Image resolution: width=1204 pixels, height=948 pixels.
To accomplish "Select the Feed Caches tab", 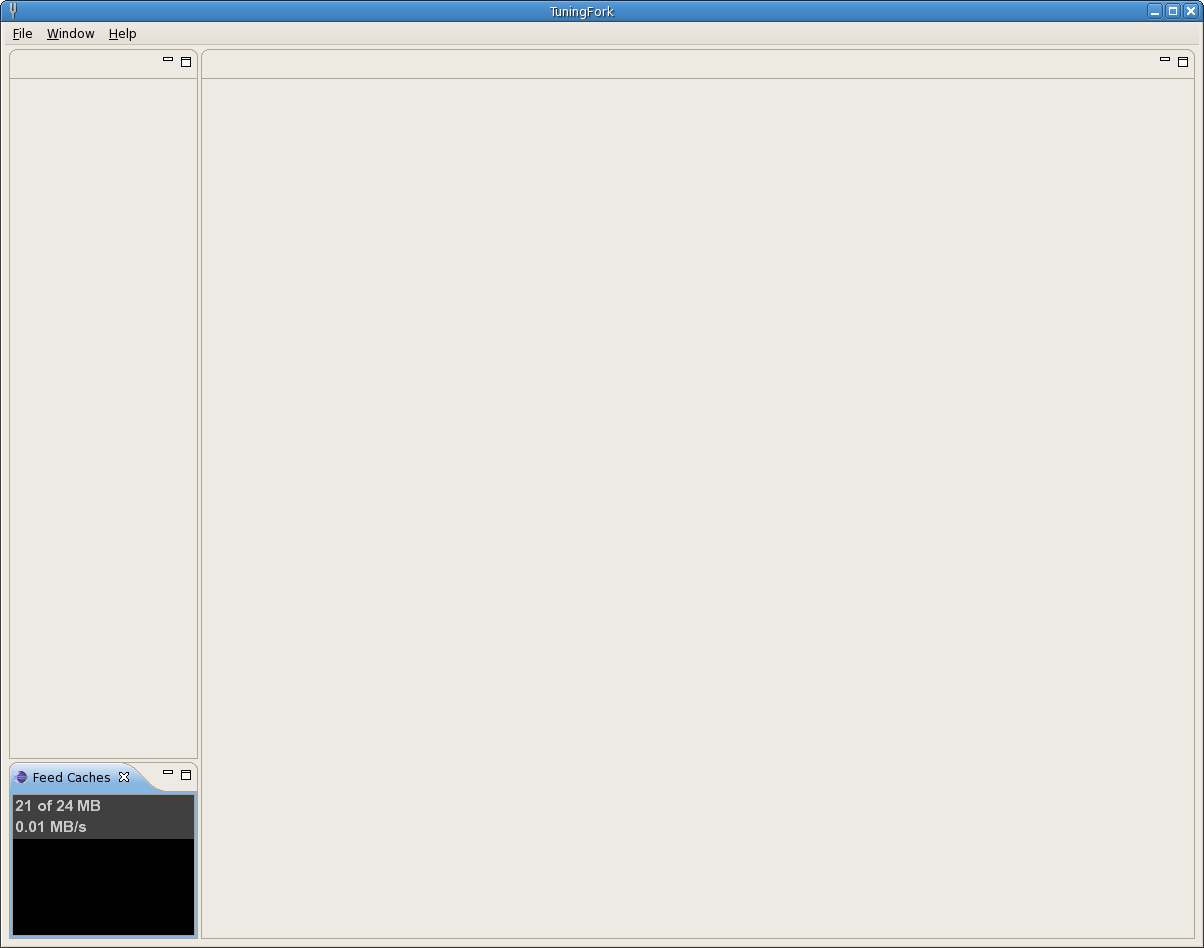I will pos(71,777).
